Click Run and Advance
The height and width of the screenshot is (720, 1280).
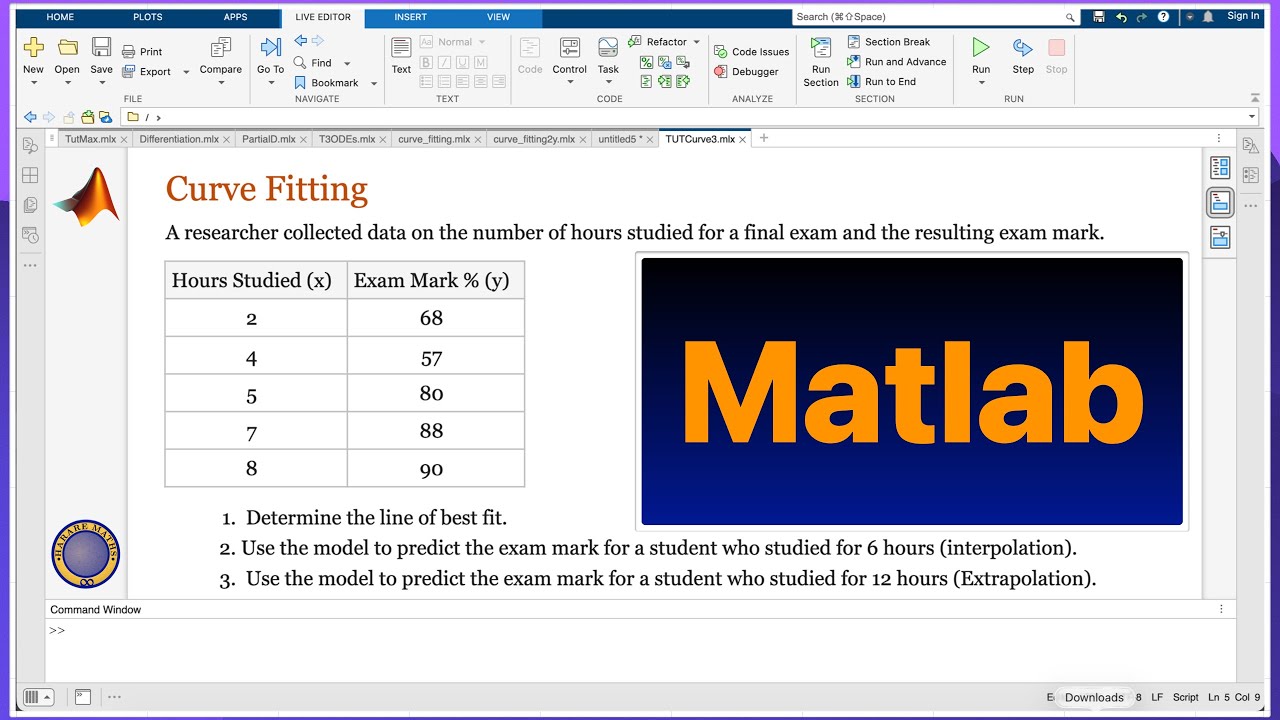pyautogui.click(x=896, y=62)
